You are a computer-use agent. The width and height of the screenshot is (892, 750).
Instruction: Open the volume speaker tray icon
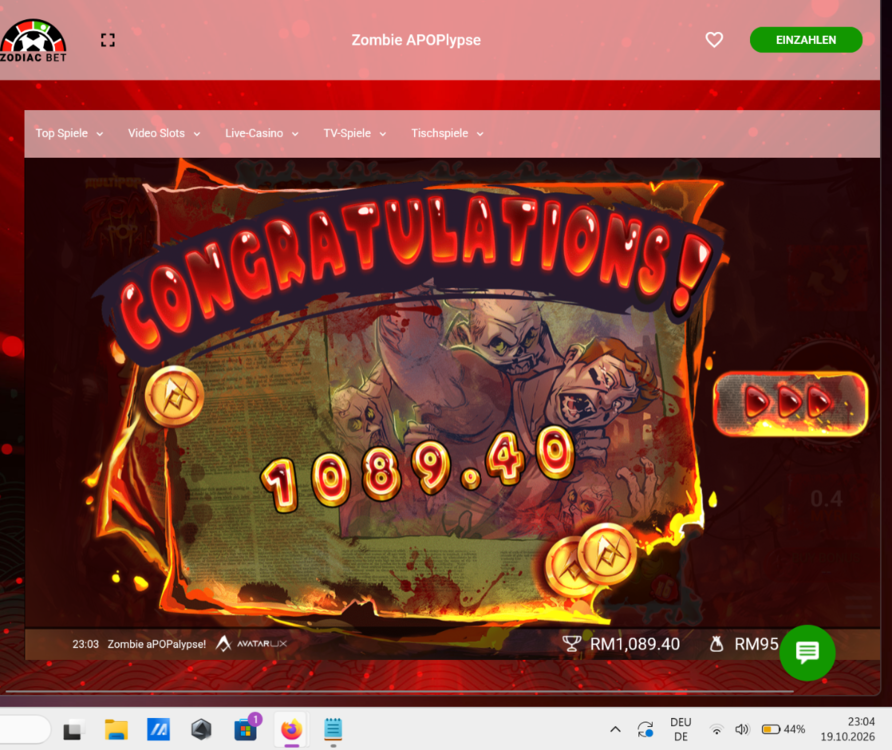(x=742, y=730)
